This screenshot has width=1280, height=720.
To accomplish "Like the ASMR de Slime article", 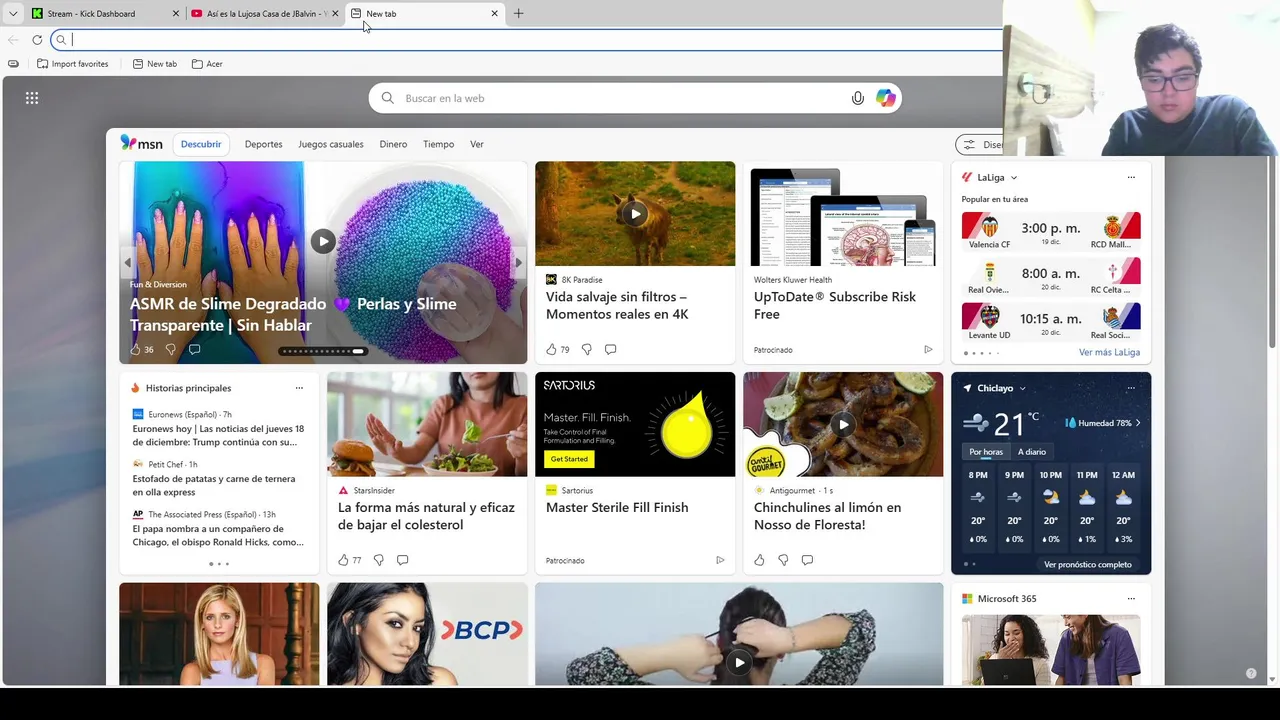I will click(136, 349).
